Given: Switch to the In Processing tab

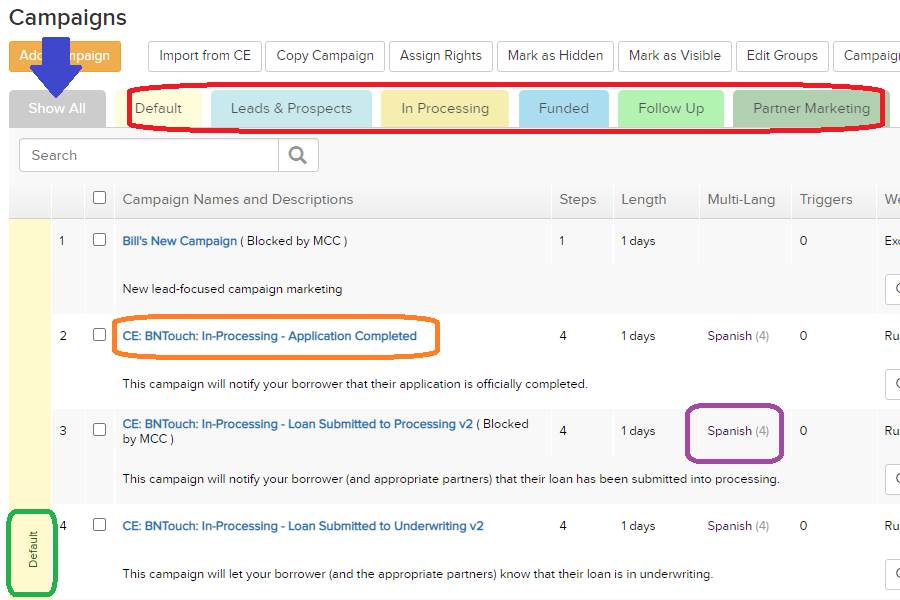Looking at the screenshot, I should click(x=445, y=109).
